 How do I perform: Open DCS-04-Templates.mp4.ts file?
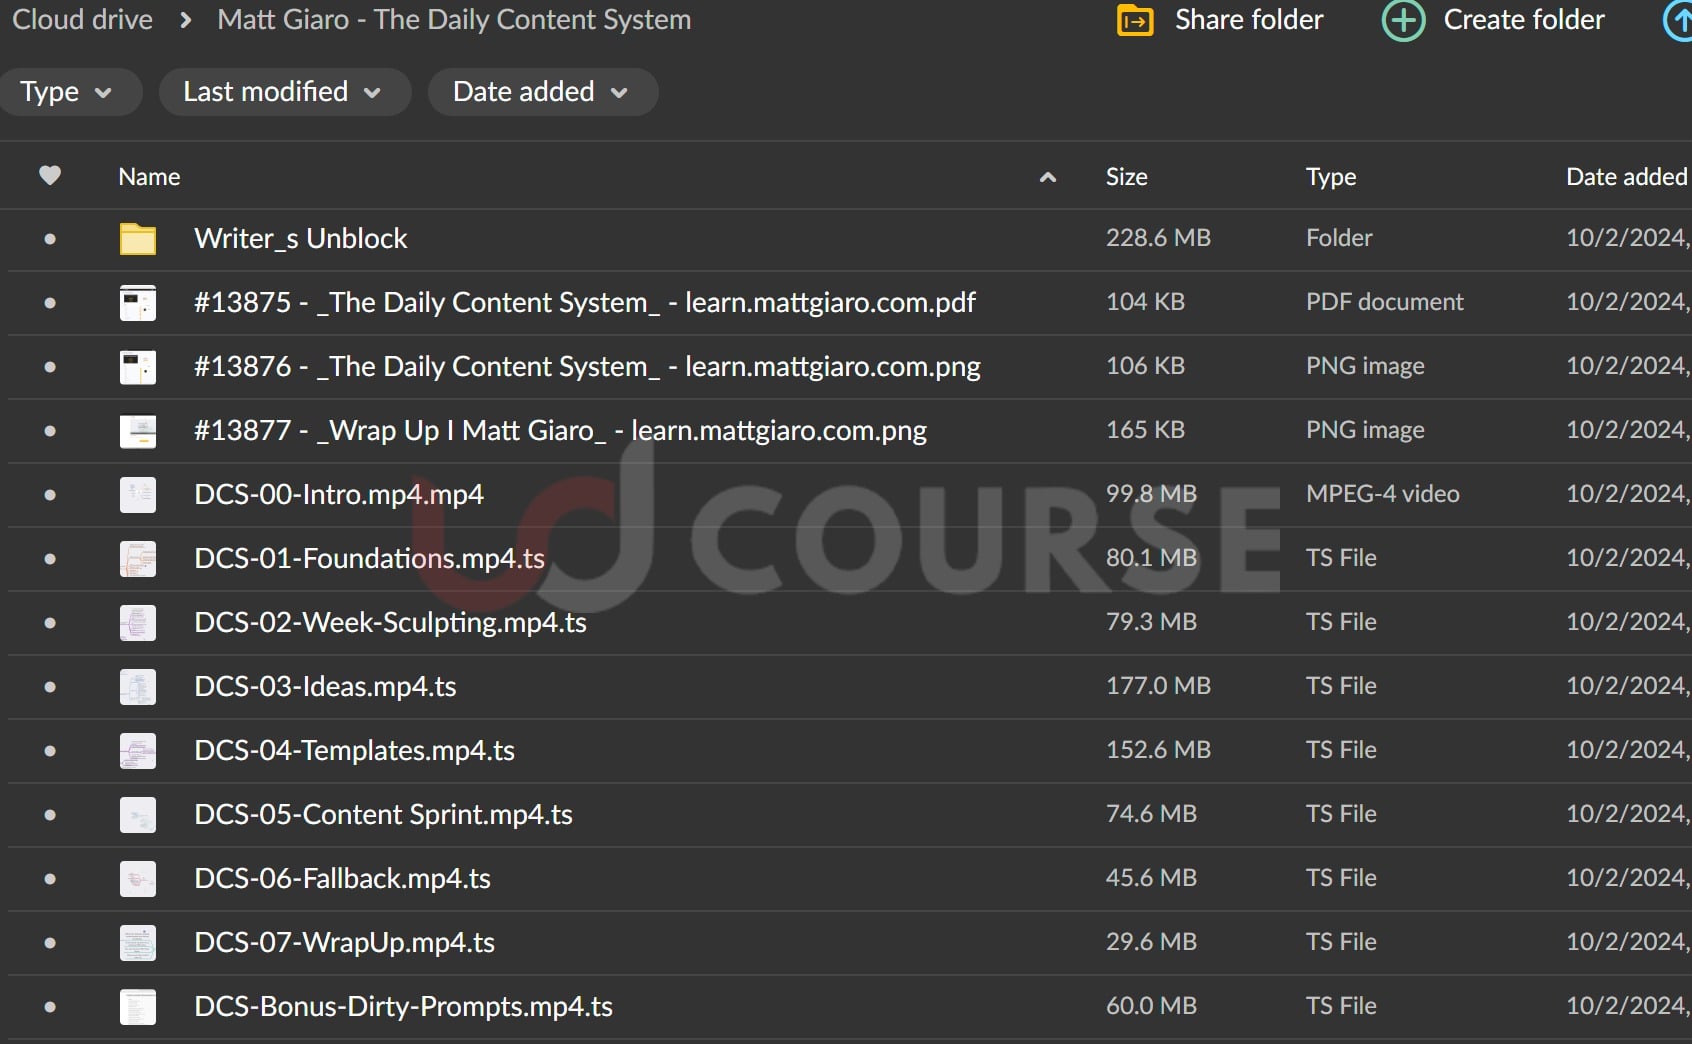coord(354,751)
